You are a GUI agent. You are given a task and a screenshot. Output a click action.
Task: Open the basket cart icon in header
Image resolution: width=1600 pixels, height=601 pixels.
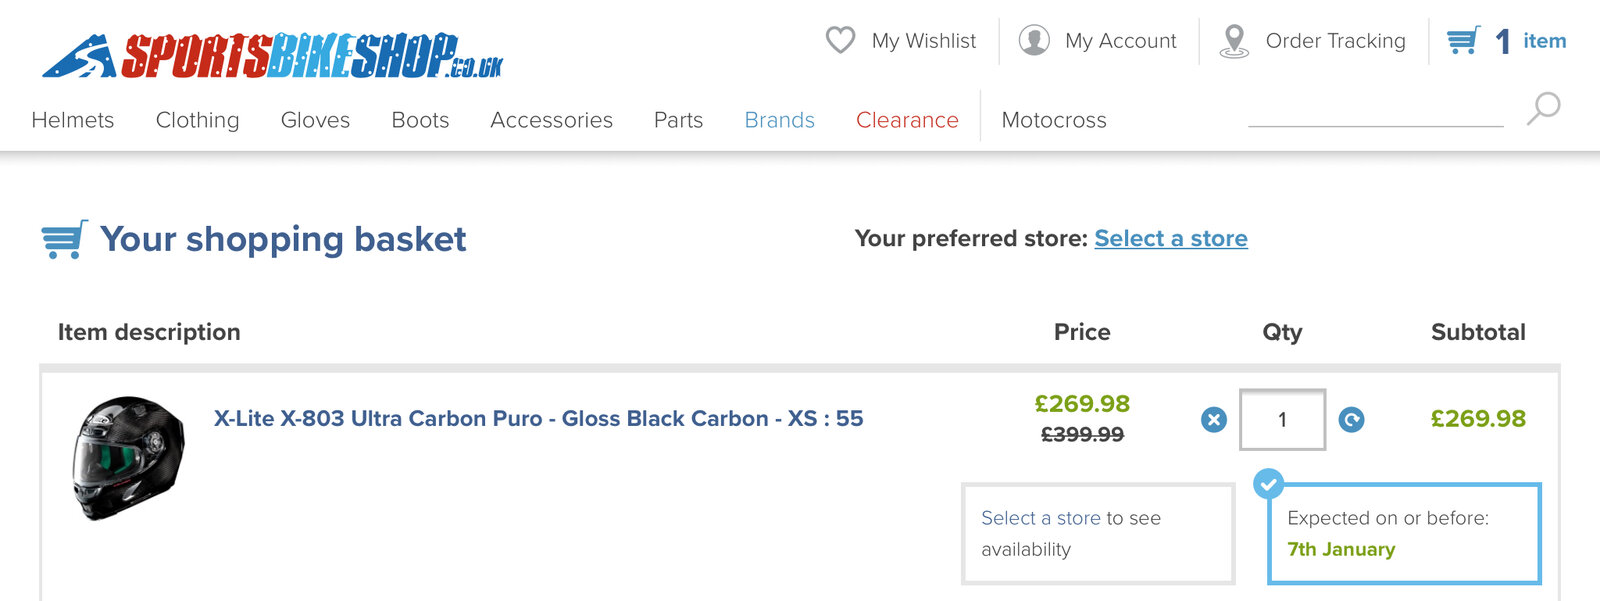pyautogui.click(x=1463, y=41)
